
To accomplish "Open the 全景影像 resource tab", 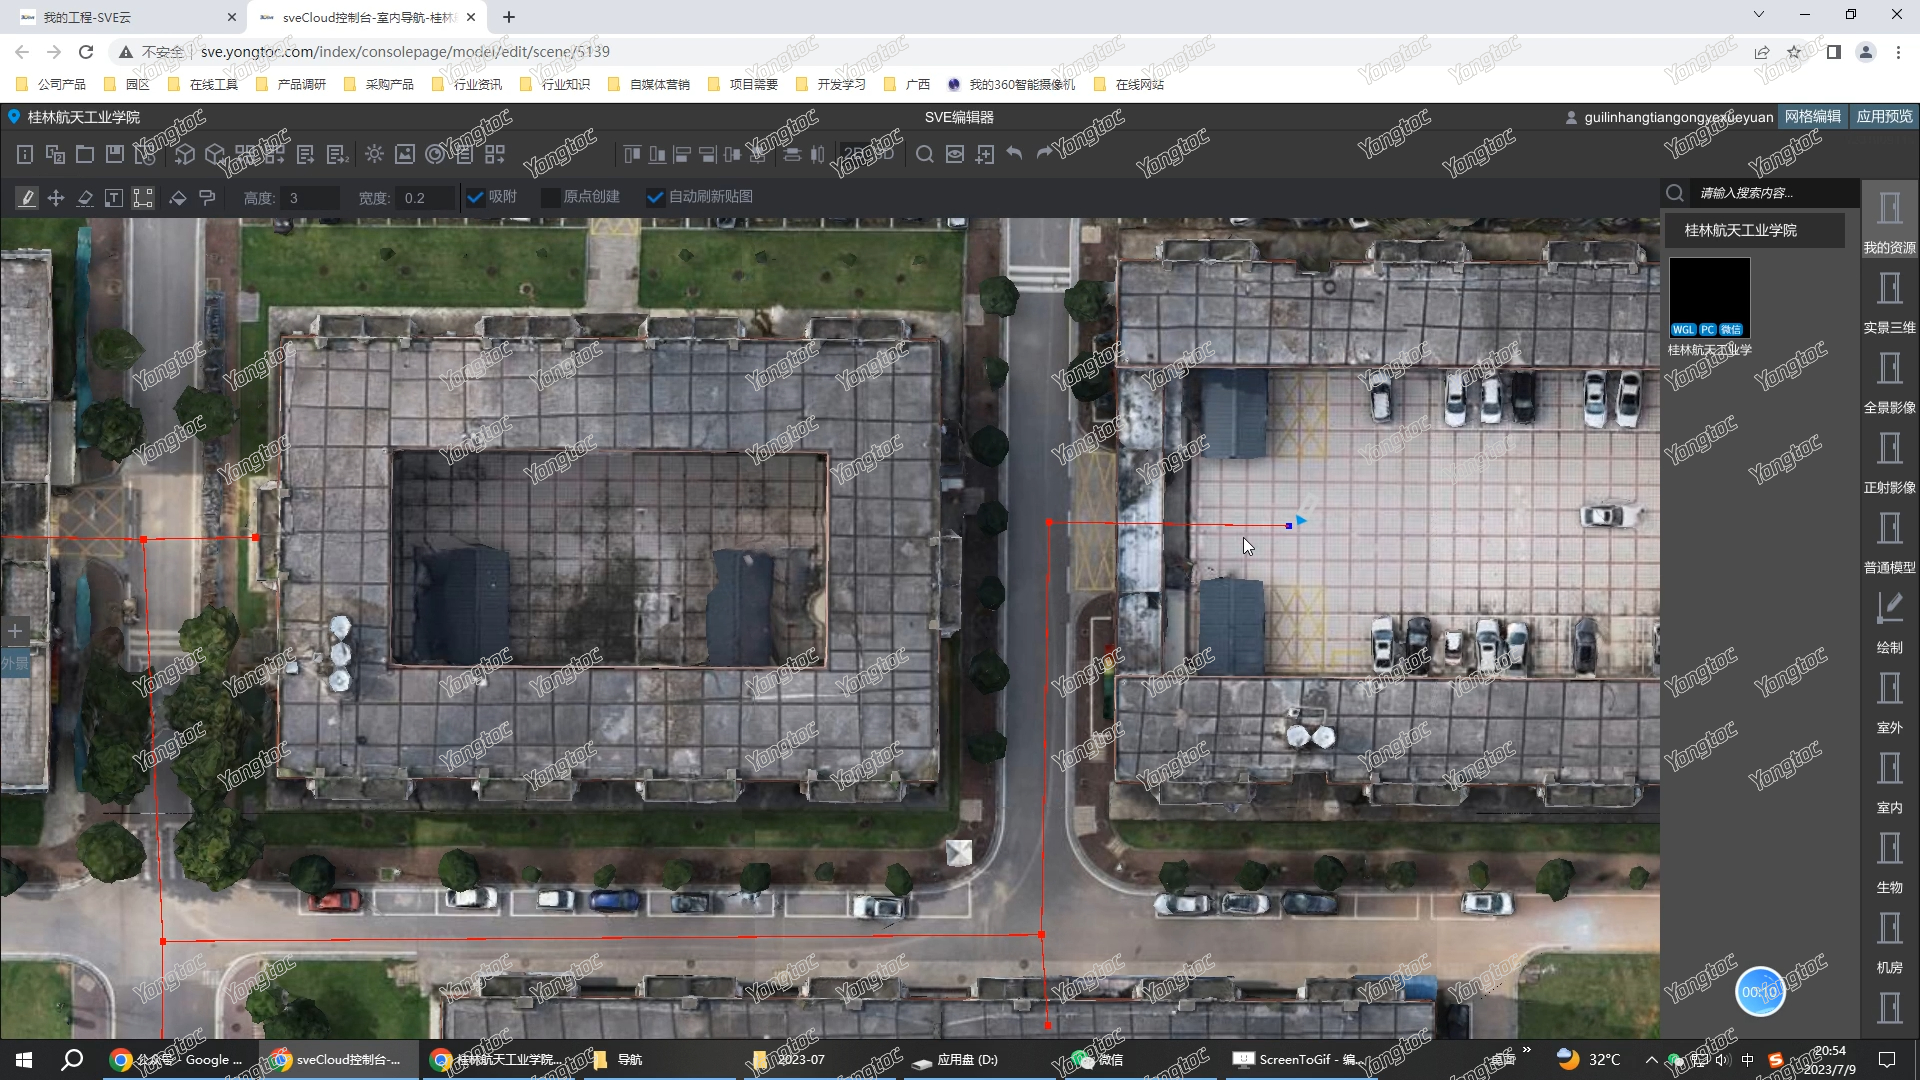I will tap(1889, 382).
